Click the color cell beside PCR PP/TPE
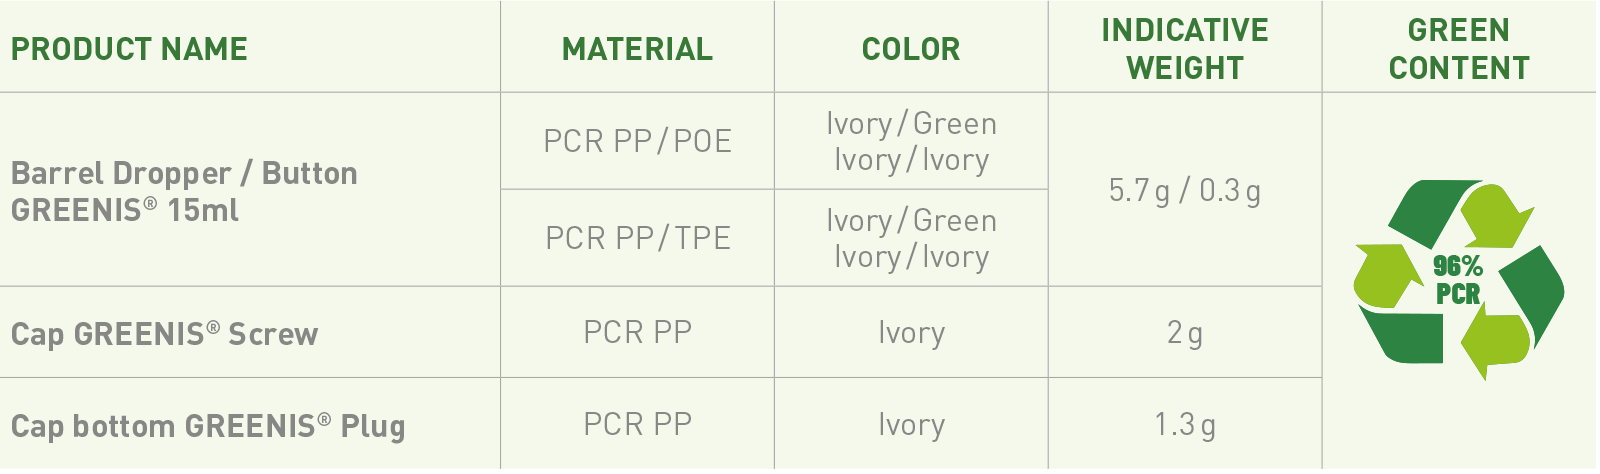This screenshot has height=474, width=1600. tap(911, 238)
